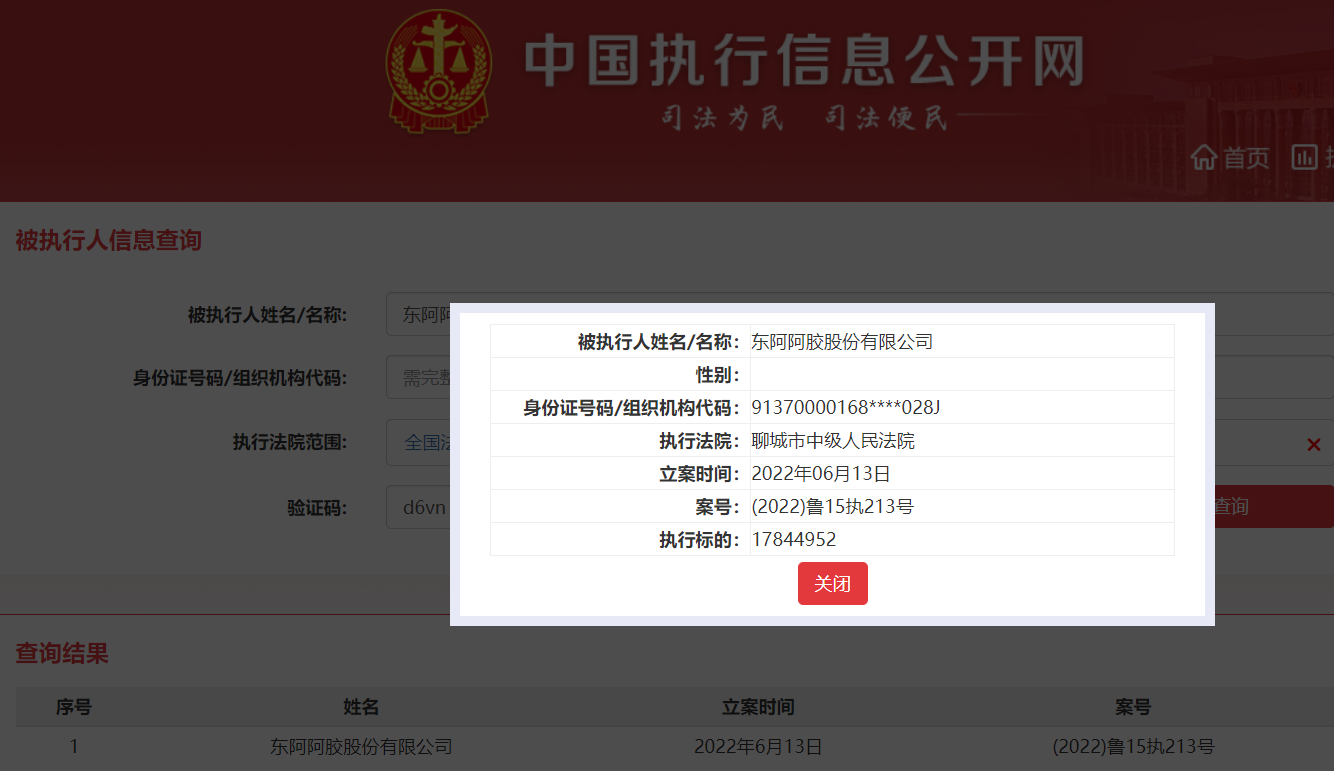Focus the 被执行人姓名/名称 input field

point(860,314)
